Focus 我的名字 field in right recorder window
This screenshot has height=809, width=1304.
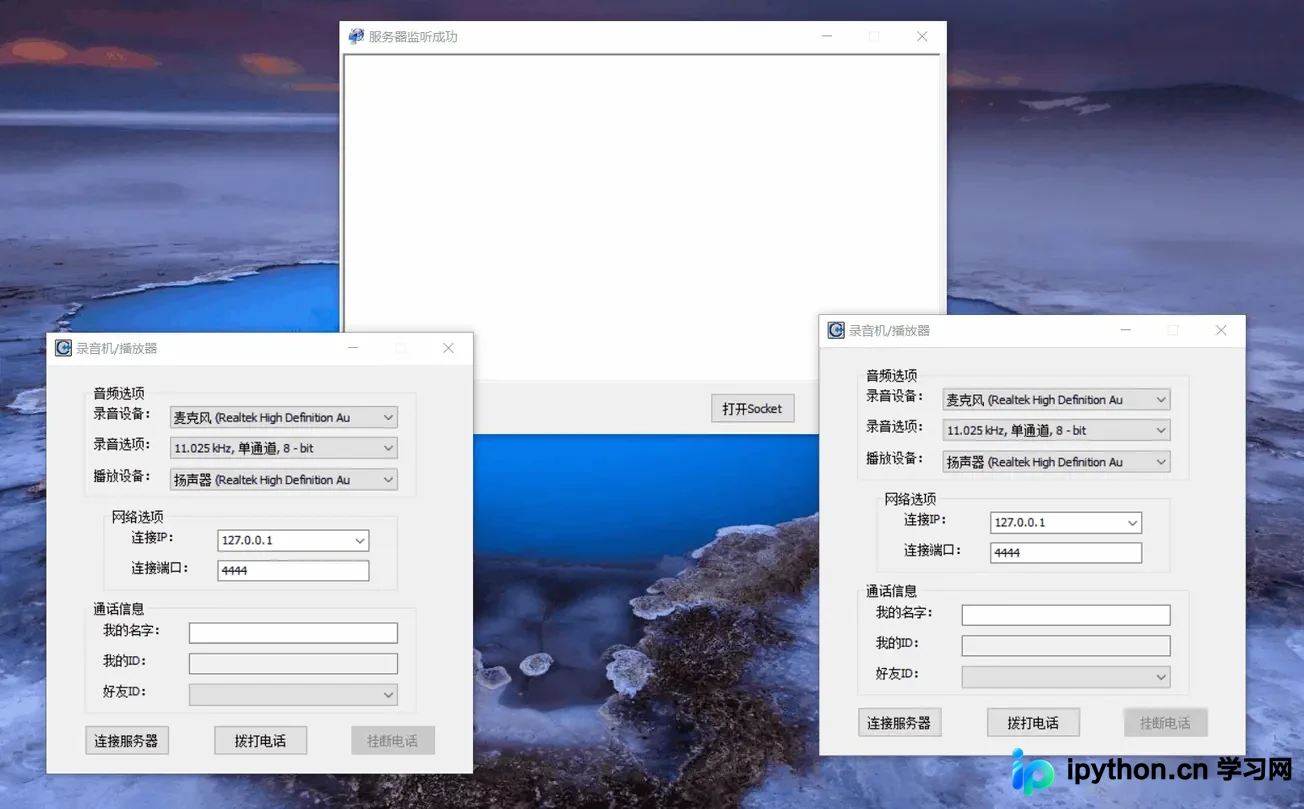click(x=1066, y=615)
